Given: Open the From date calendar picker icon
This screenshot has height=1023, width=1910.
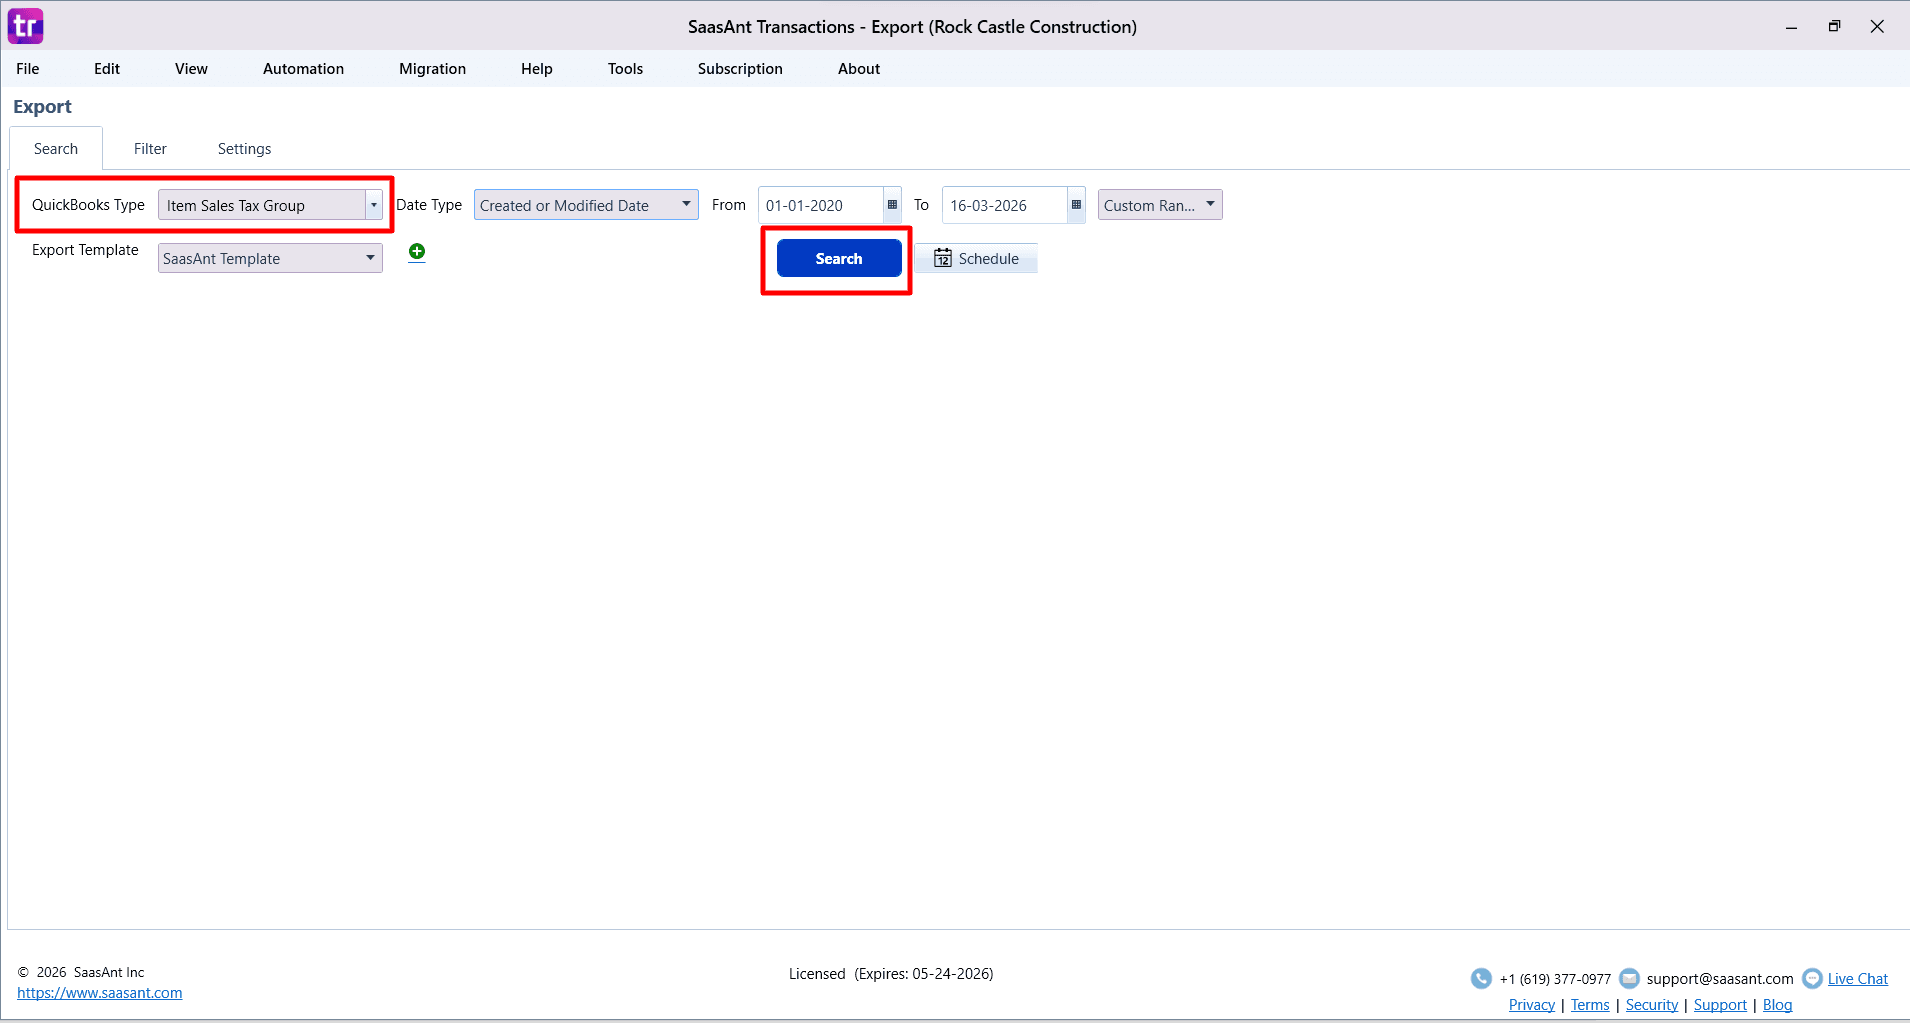Looking at the screenshot, I should coord(892,205).
